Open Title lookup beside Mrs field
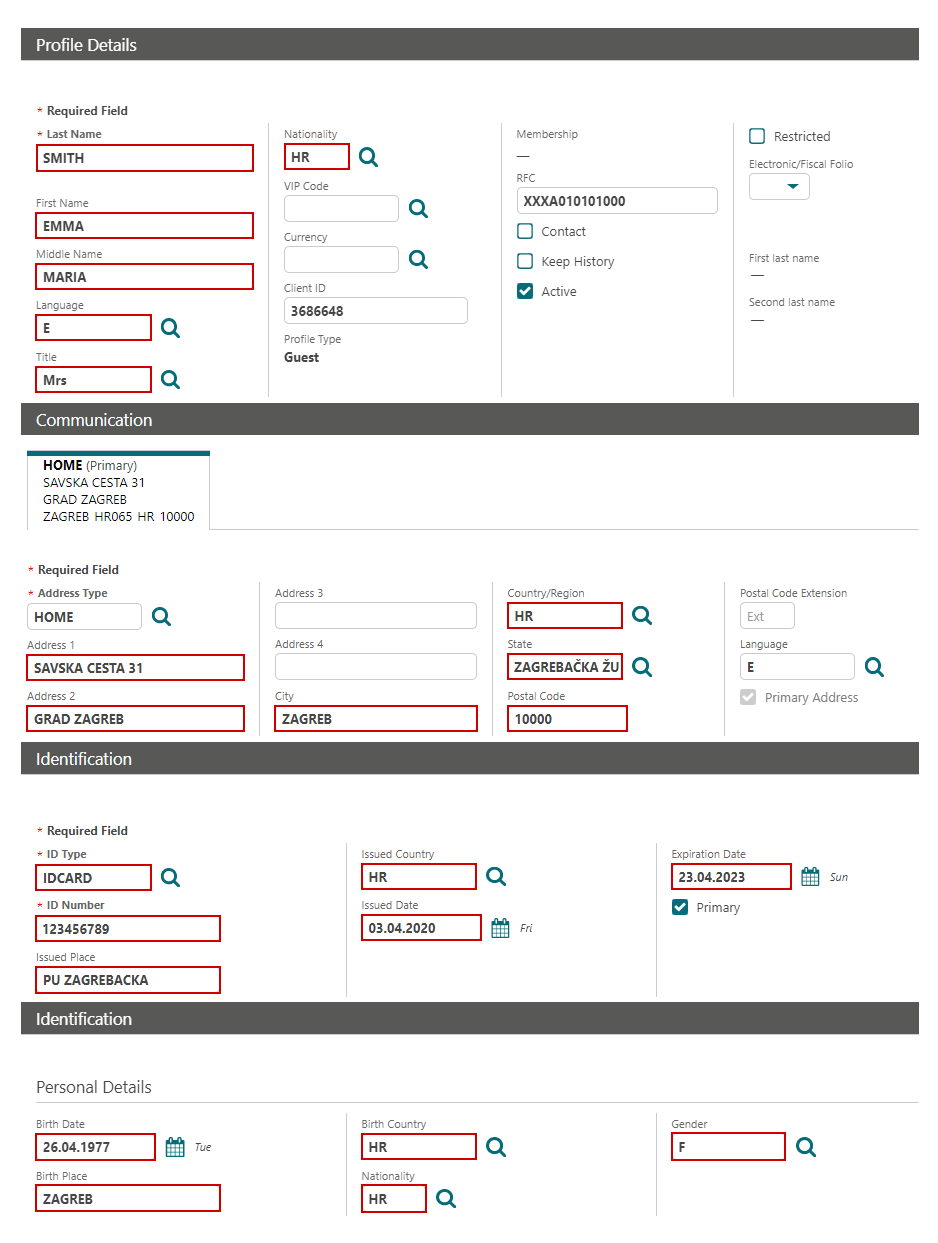The width and height of the screenshot is (938, 1243). click(x=170, y=379)
